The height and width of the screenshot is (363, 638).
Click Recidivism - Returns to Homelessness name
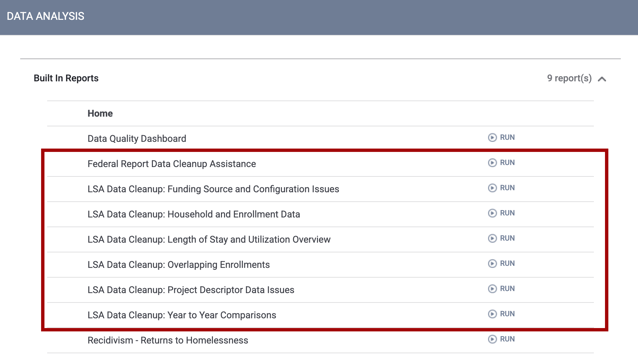click(168, 341)
